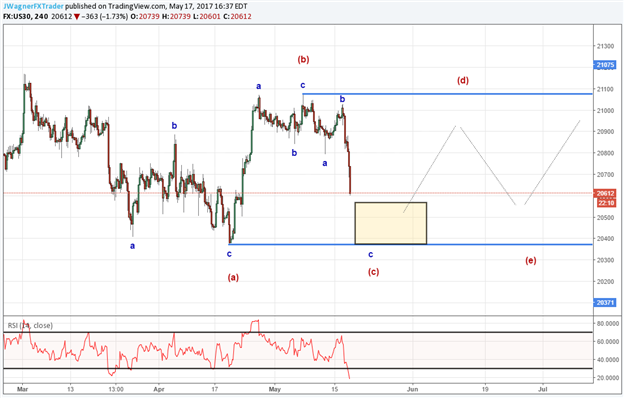Viewport: 624px width, 398px height.
Task: Select the red (b) wave label
Action: point(303,60)
